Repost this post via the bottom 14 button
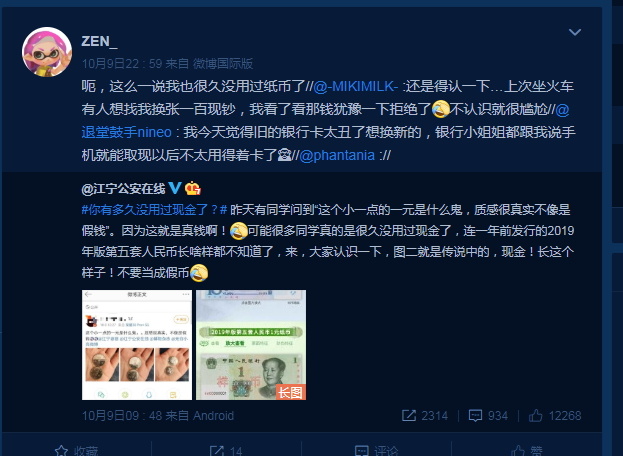The image size is (623, 456). coord(226,450)
